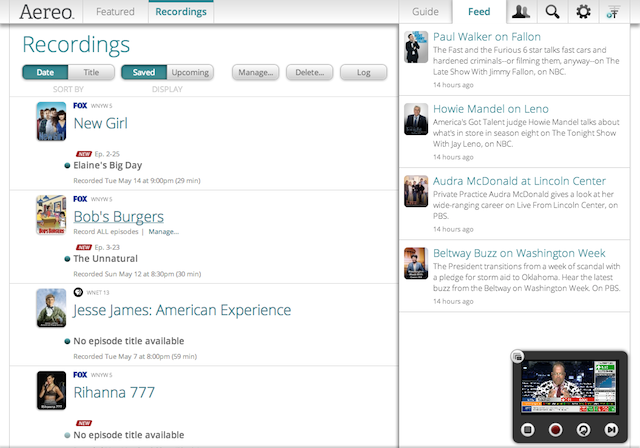Click the PBS logo above Jesse James
Viewport: 640px width, 448px height.
[78, 292]
